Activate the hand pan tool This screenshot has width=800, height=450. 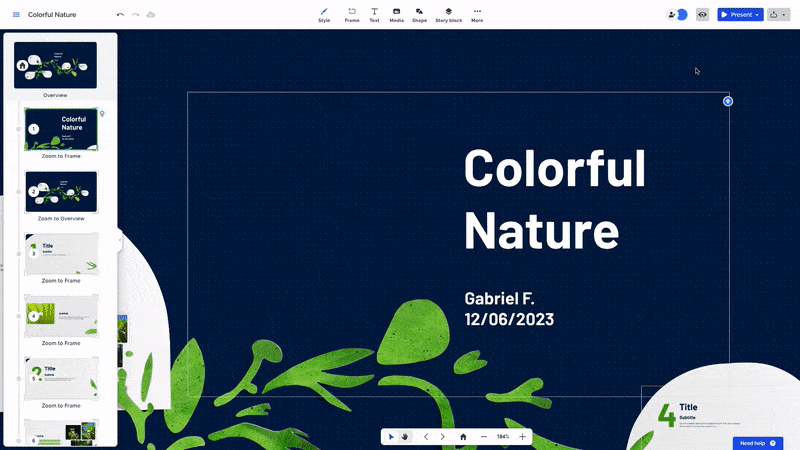coord(405,437)
